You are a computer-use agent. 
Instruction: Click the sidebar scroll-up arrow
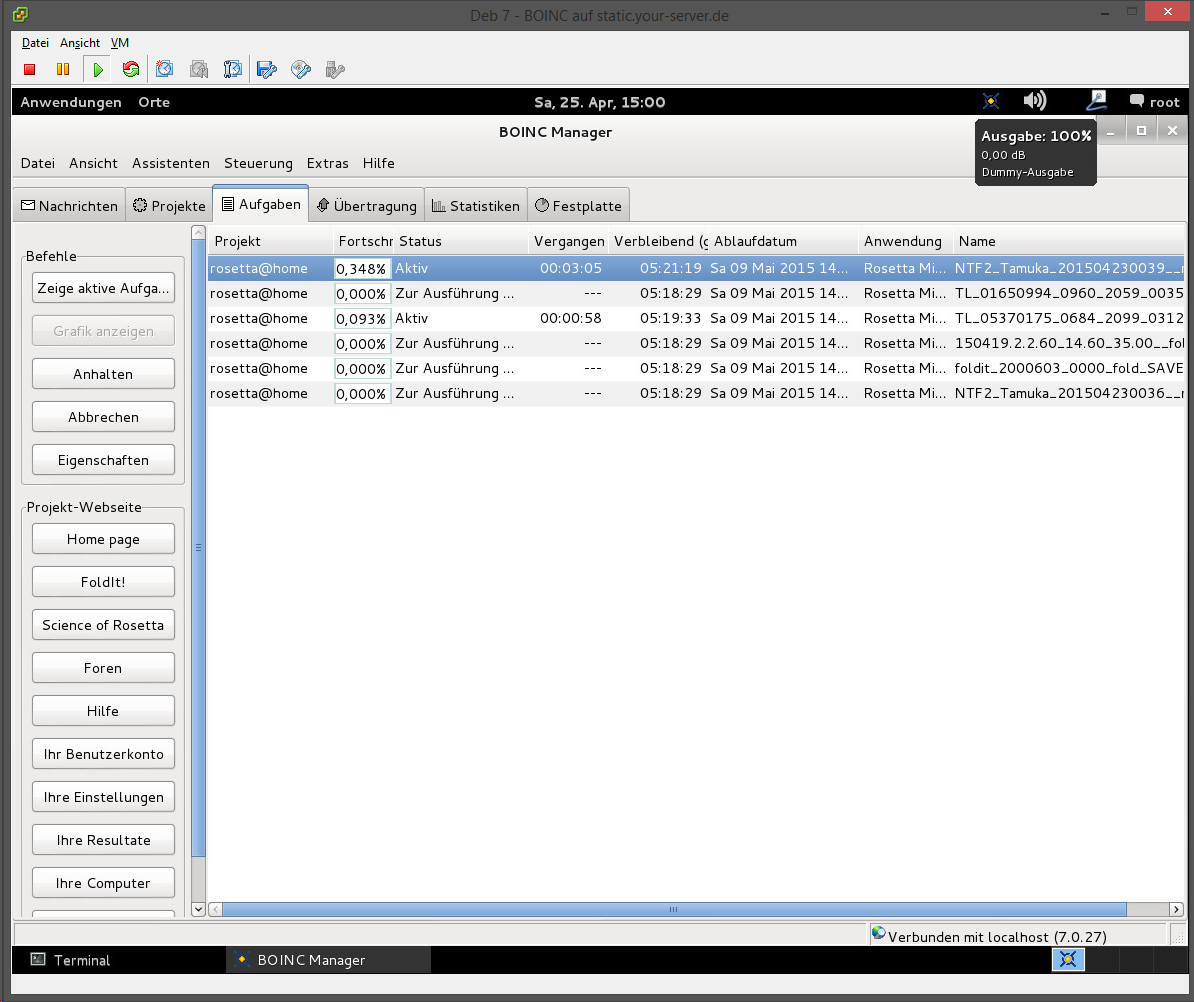pos(198,232)
